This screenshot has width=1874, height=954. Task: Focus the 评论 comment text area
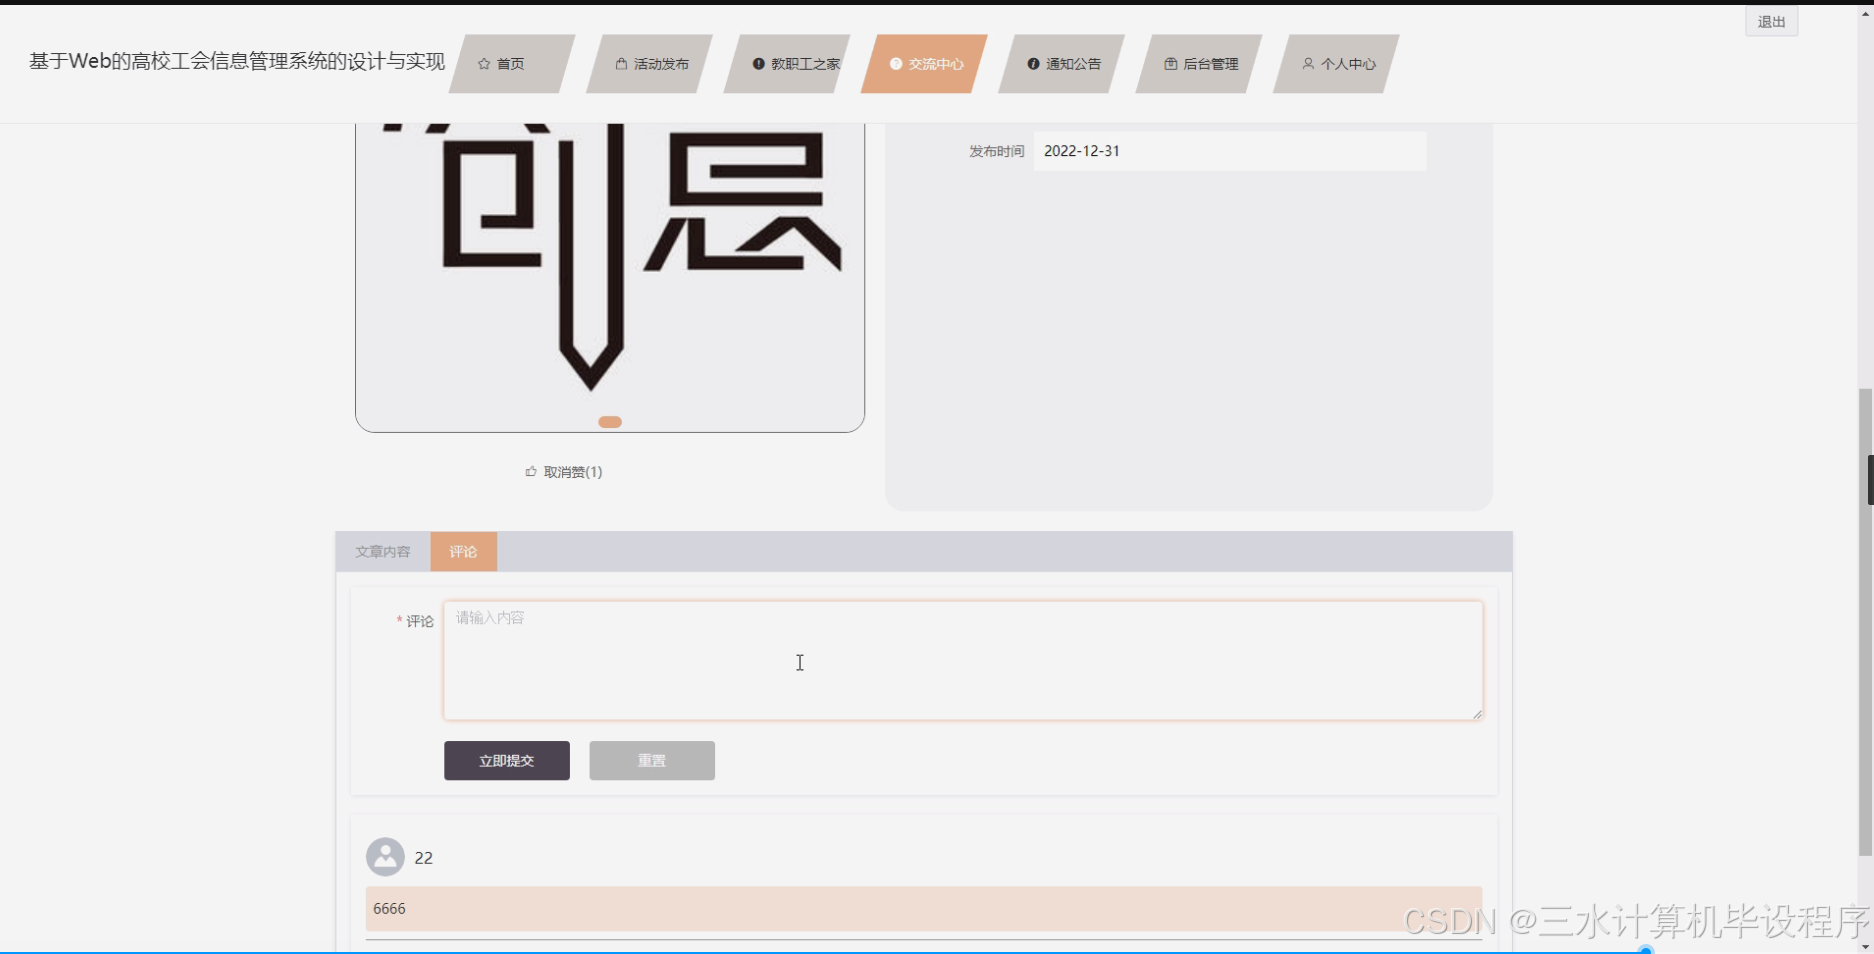[963, 660]
